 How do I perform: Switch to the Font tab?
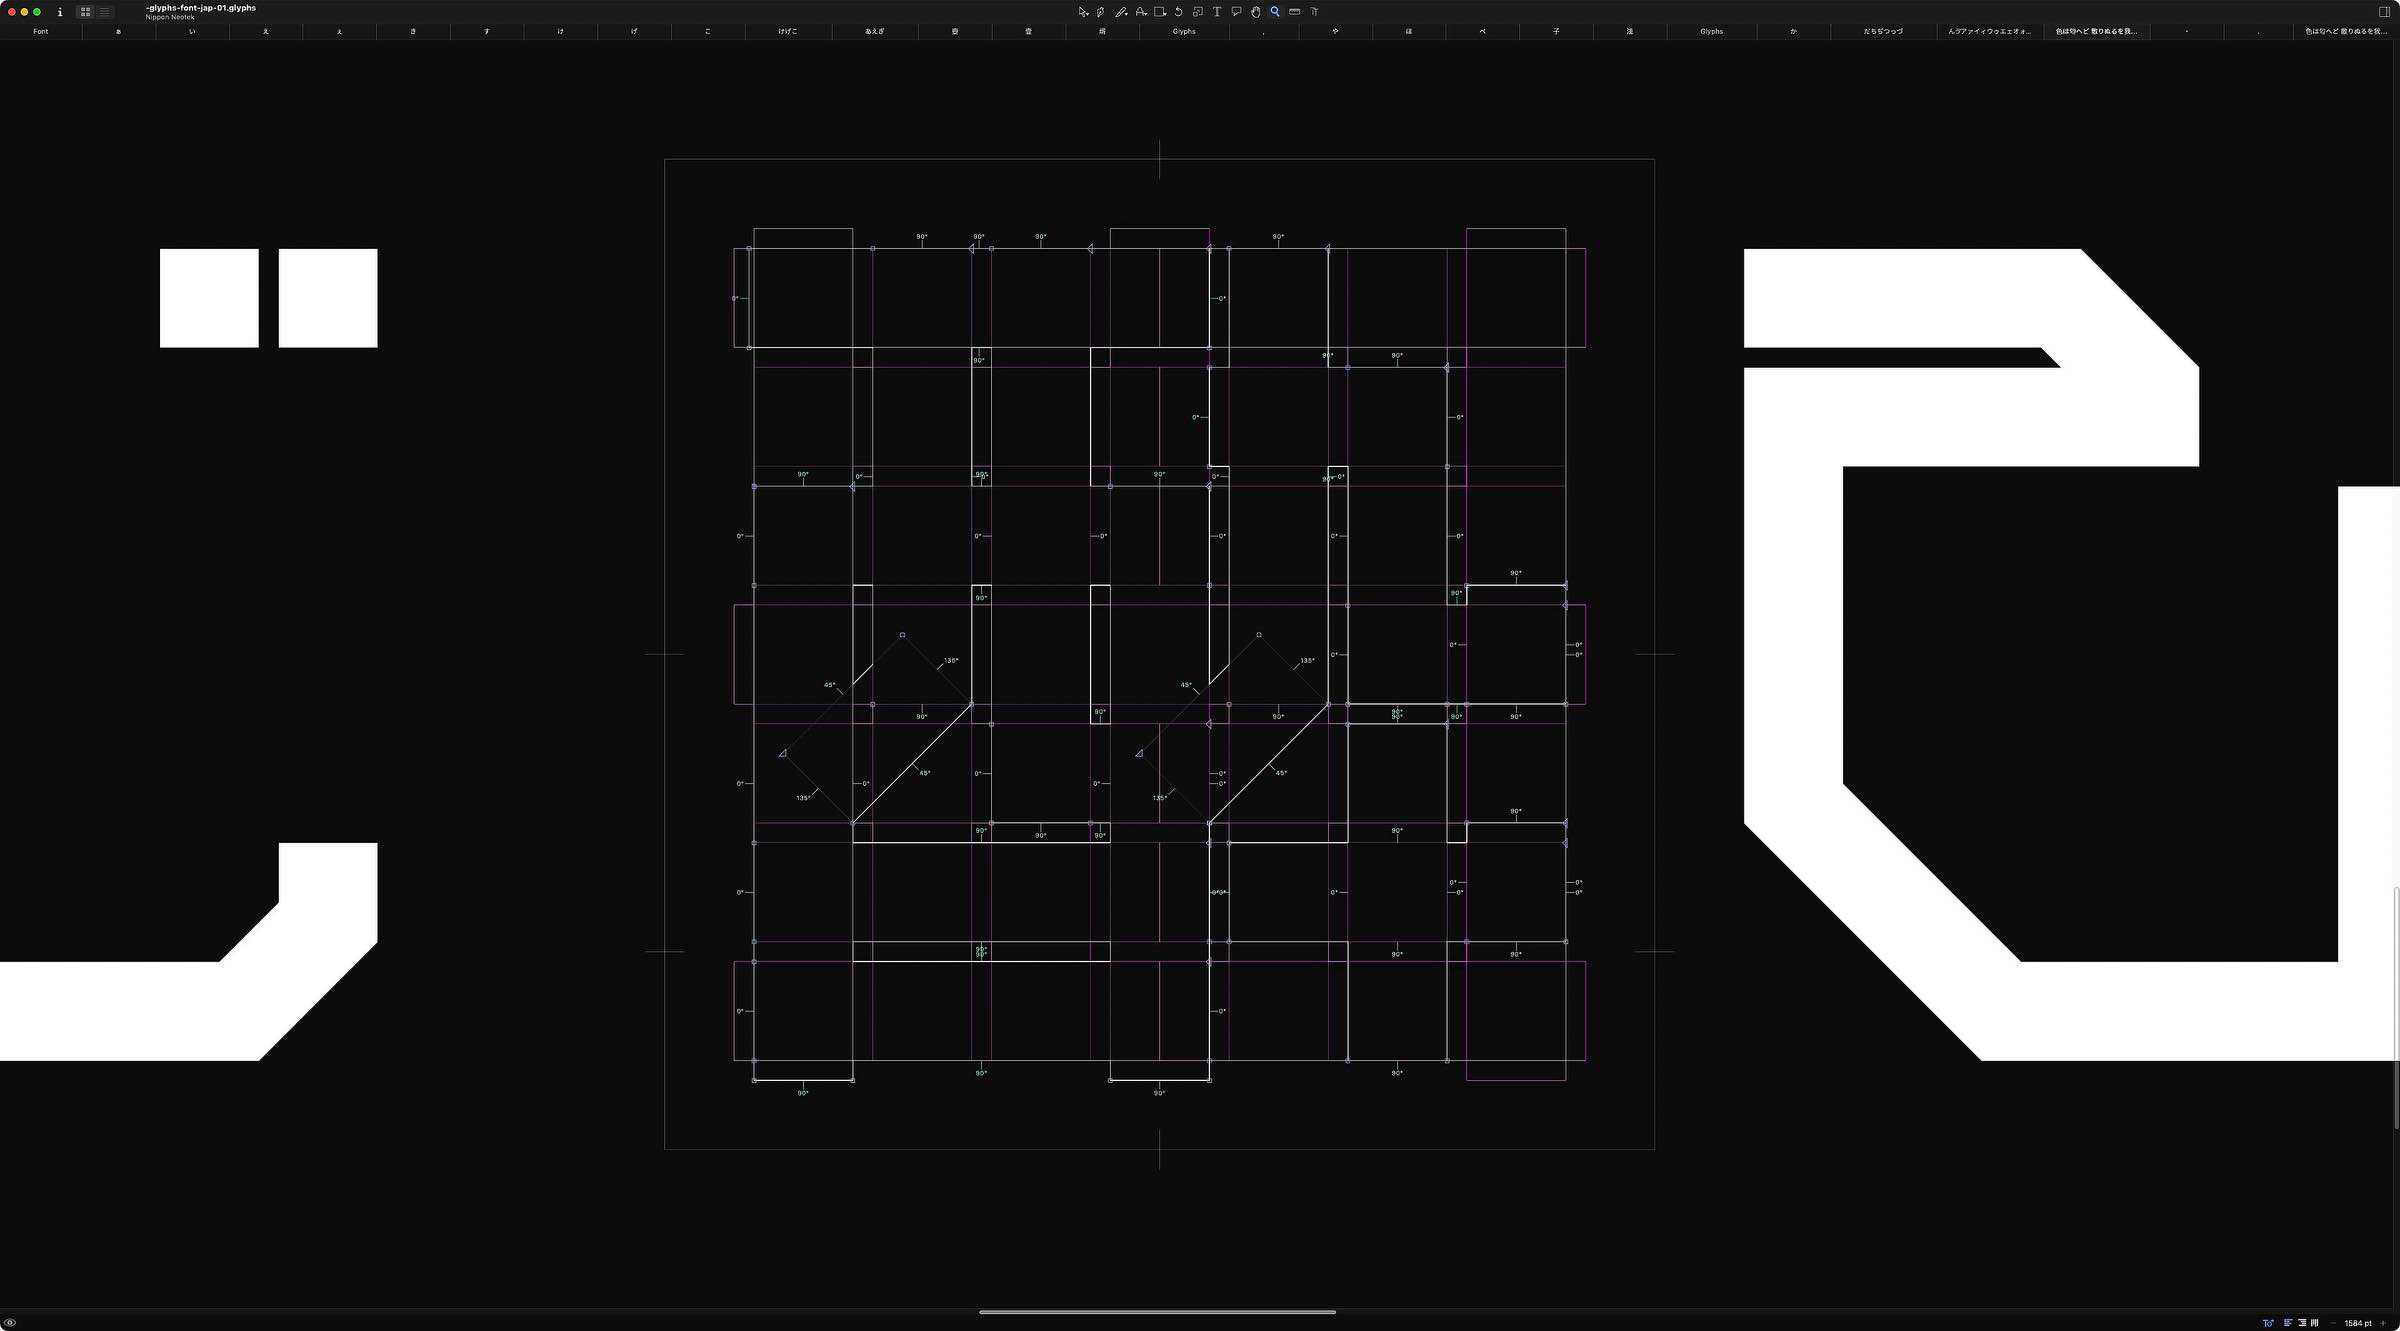pos(40,31)
